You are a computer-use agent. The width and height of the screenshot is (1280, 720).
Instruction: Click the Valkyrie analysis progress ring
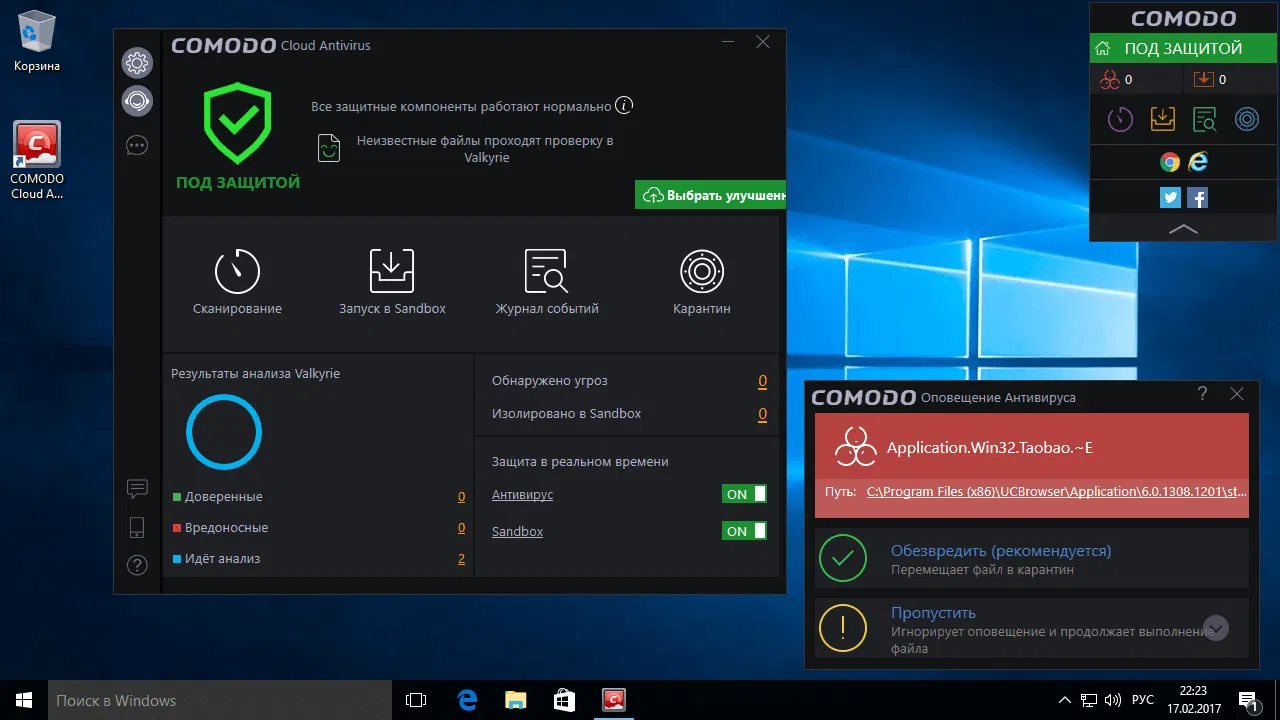click(224, 432)
